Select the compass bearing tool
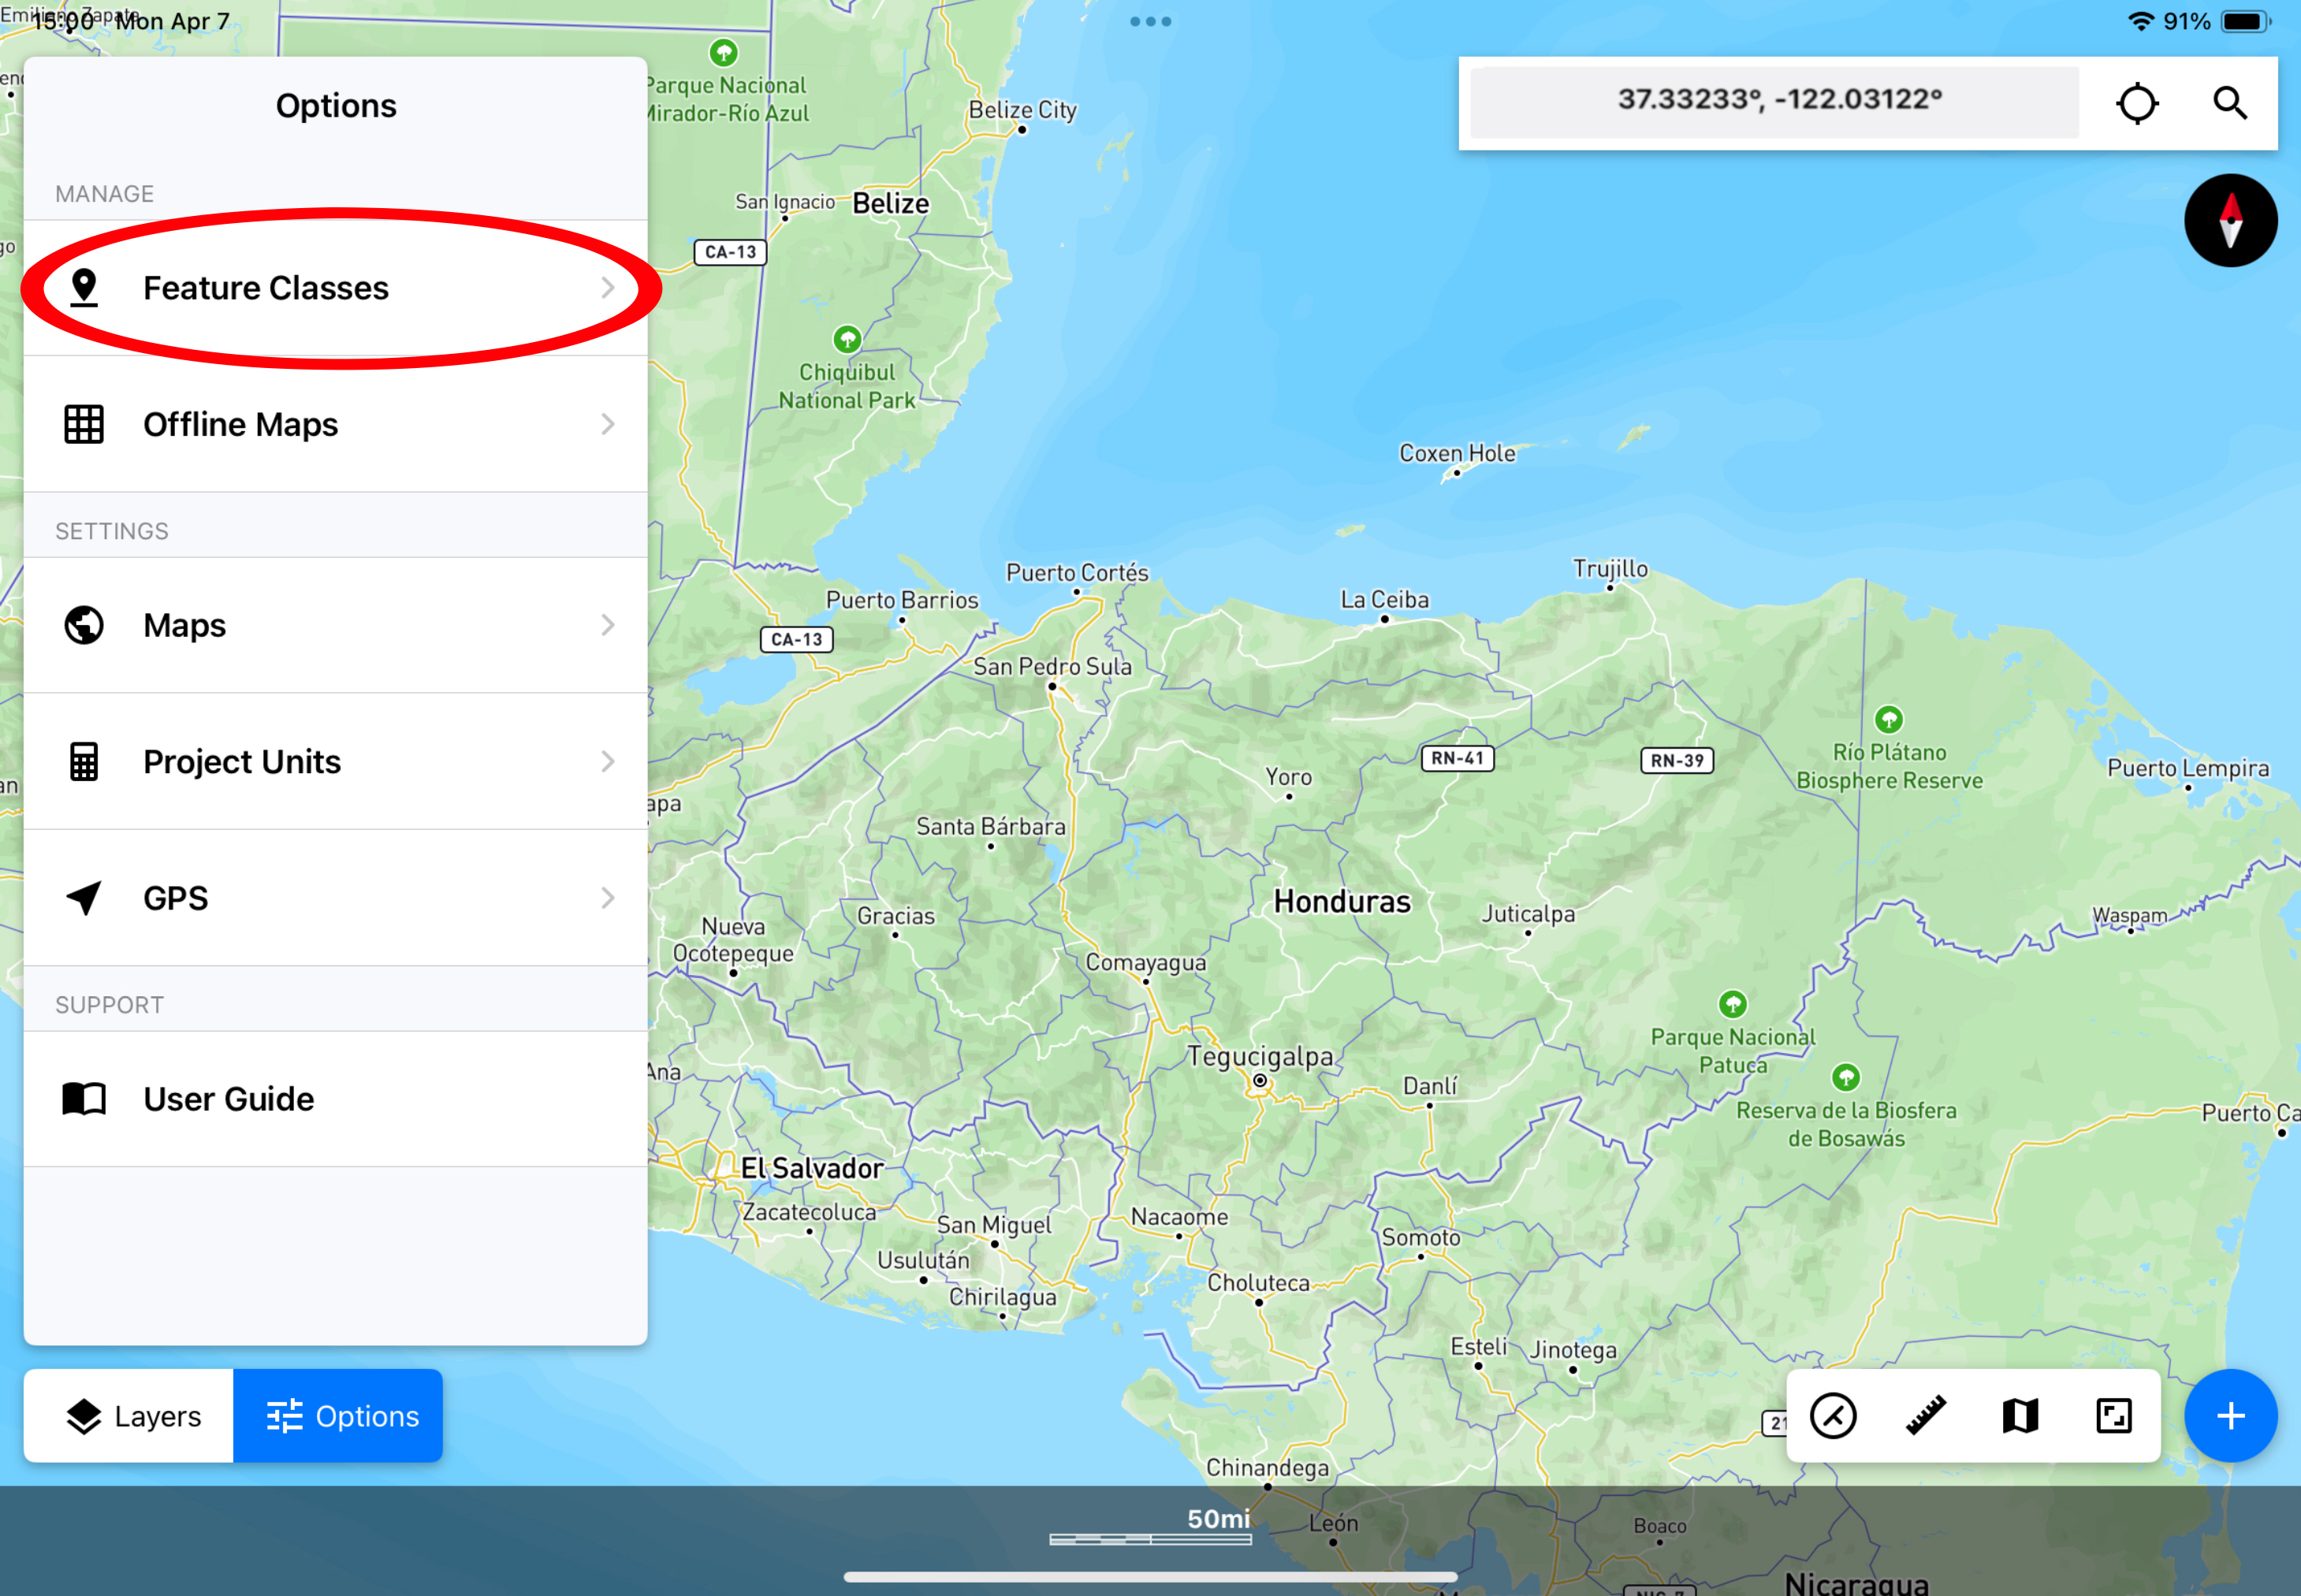The width and height of the screenshot is (2301, 1596). click(1833, 1416)
